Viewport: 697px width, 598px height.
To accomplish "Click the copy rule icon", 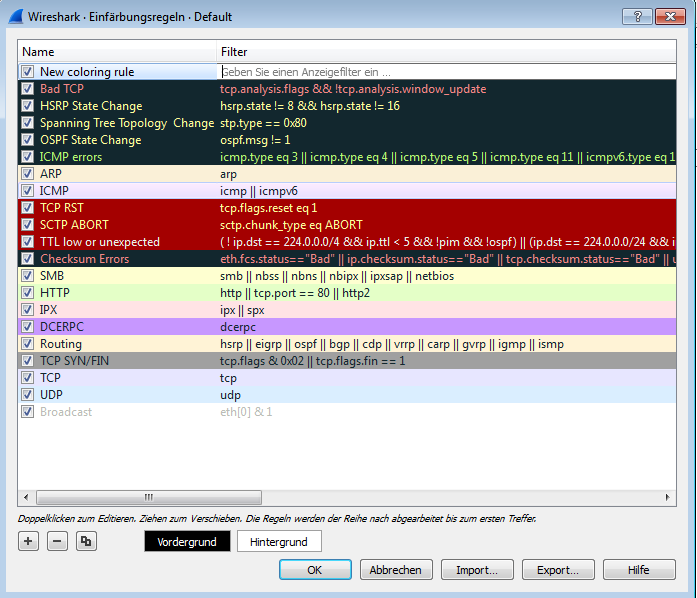I will point(86,541).
